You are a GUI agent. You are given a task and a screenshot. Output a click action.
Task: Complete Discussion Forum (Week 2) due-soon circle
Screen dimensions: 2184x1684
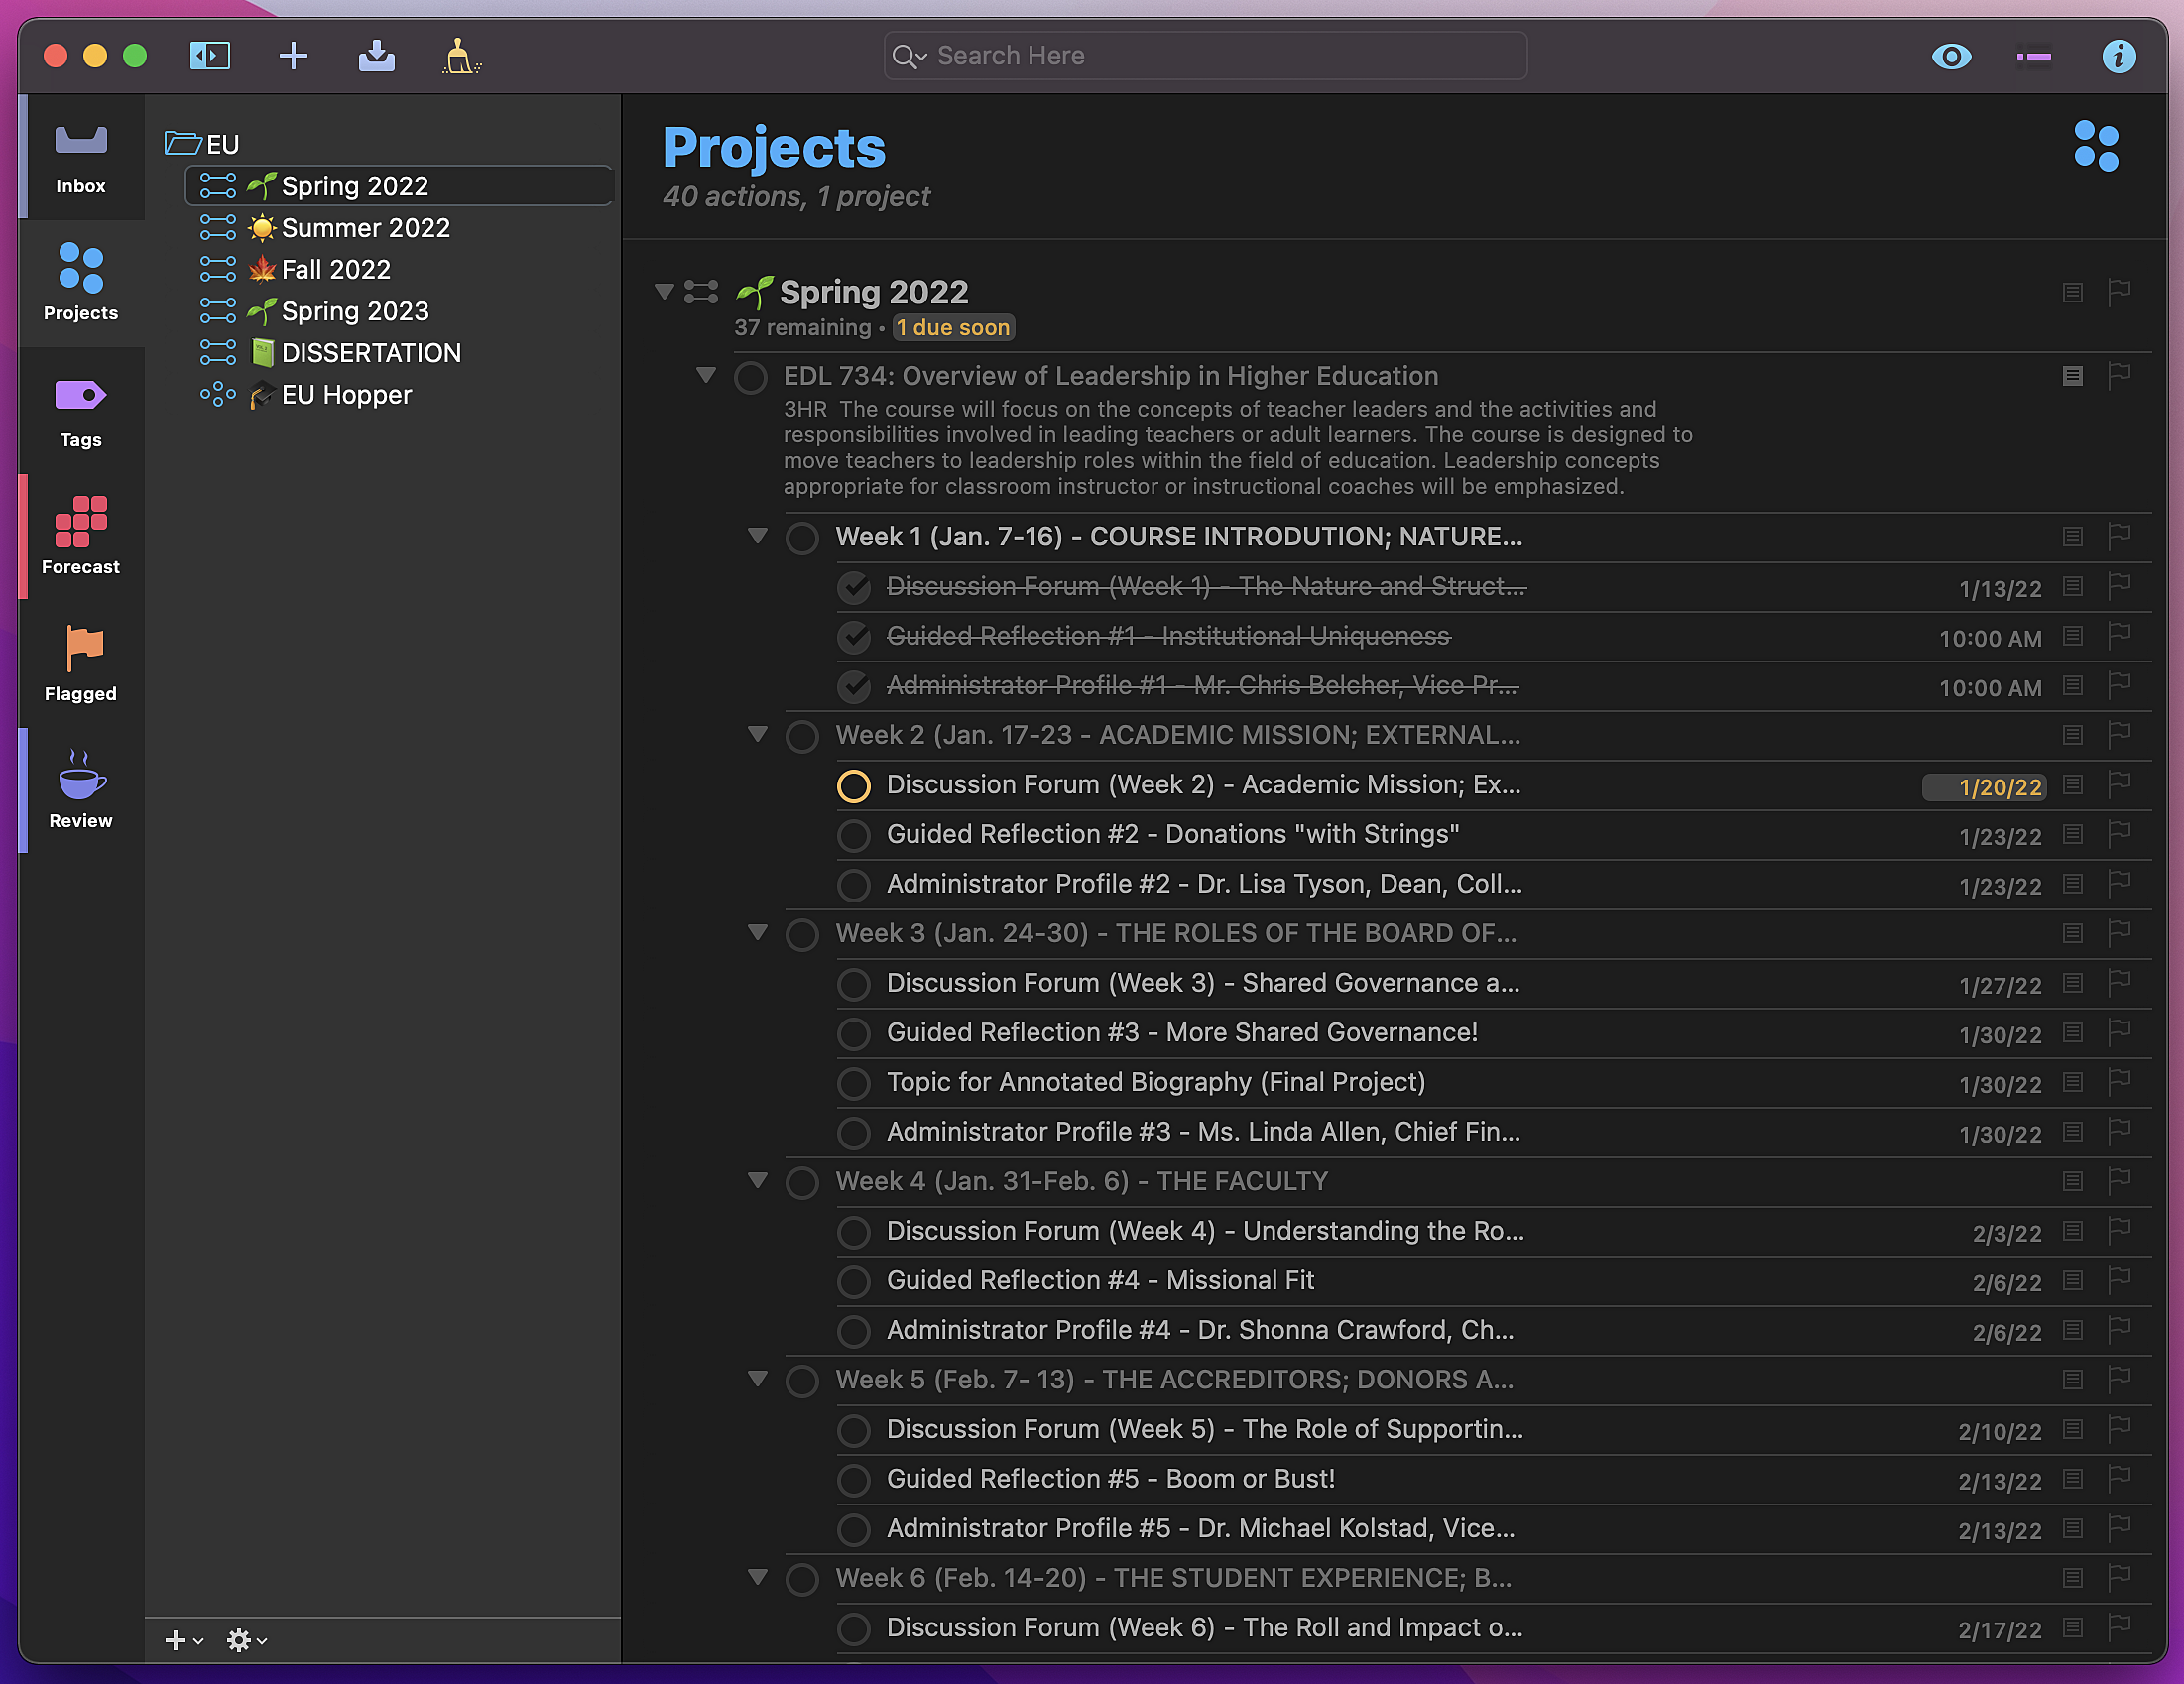854,786
